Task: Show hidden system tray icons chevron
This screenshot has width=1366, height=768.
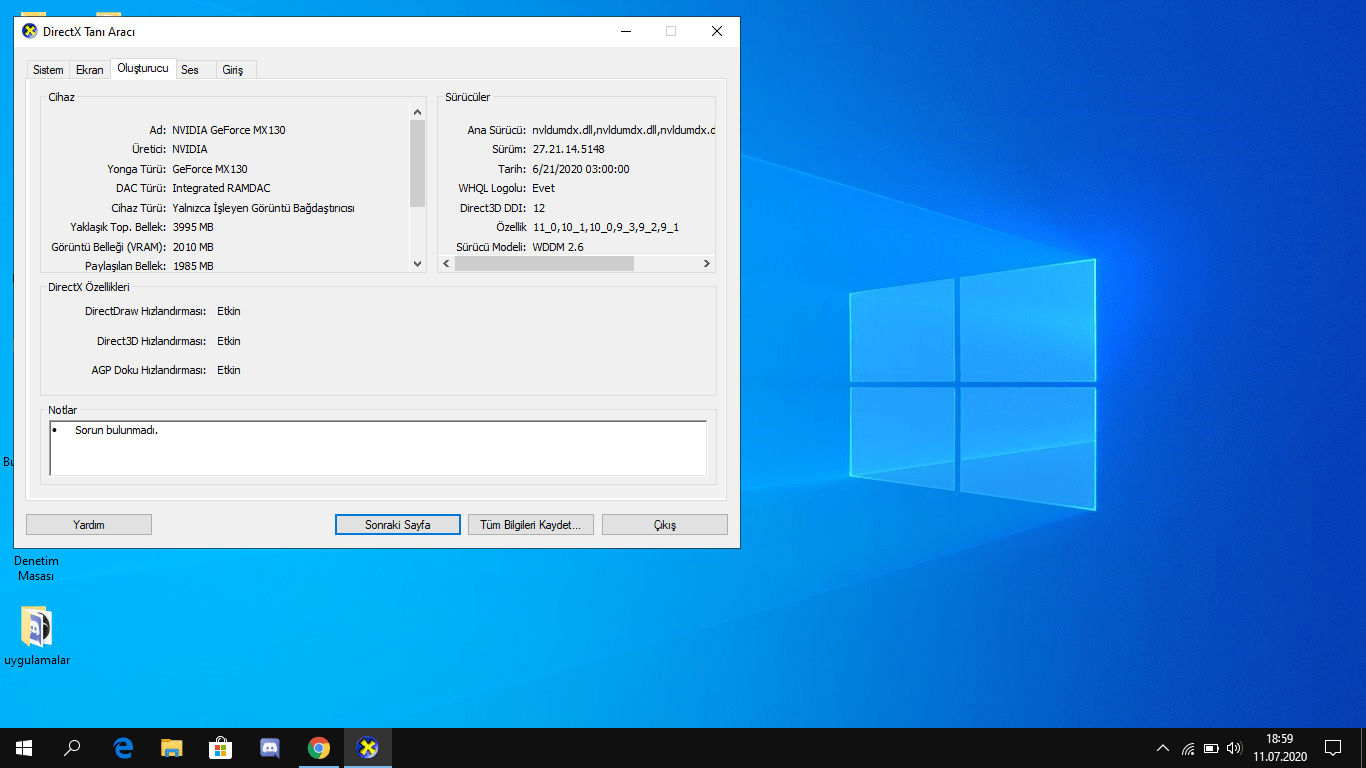Action: pos(1163,748)
